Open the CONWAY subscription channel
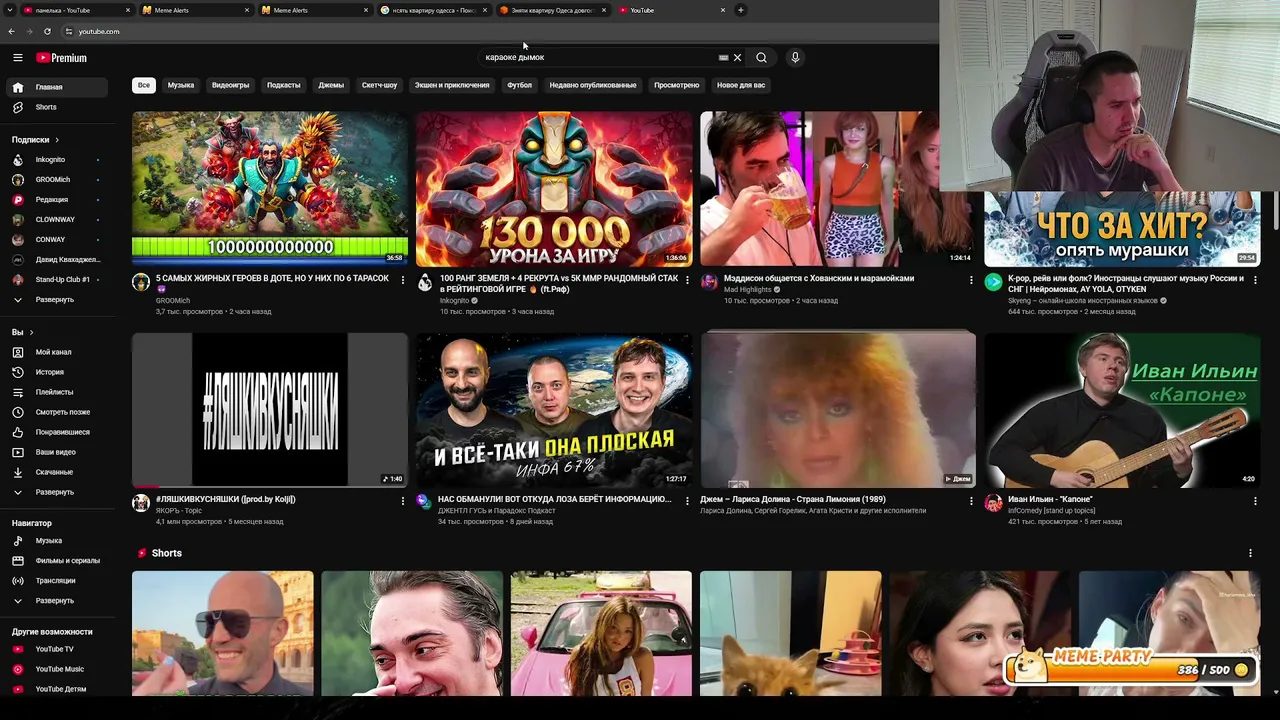The width and height of the screenshot is (1280, 720). [55, 240]
